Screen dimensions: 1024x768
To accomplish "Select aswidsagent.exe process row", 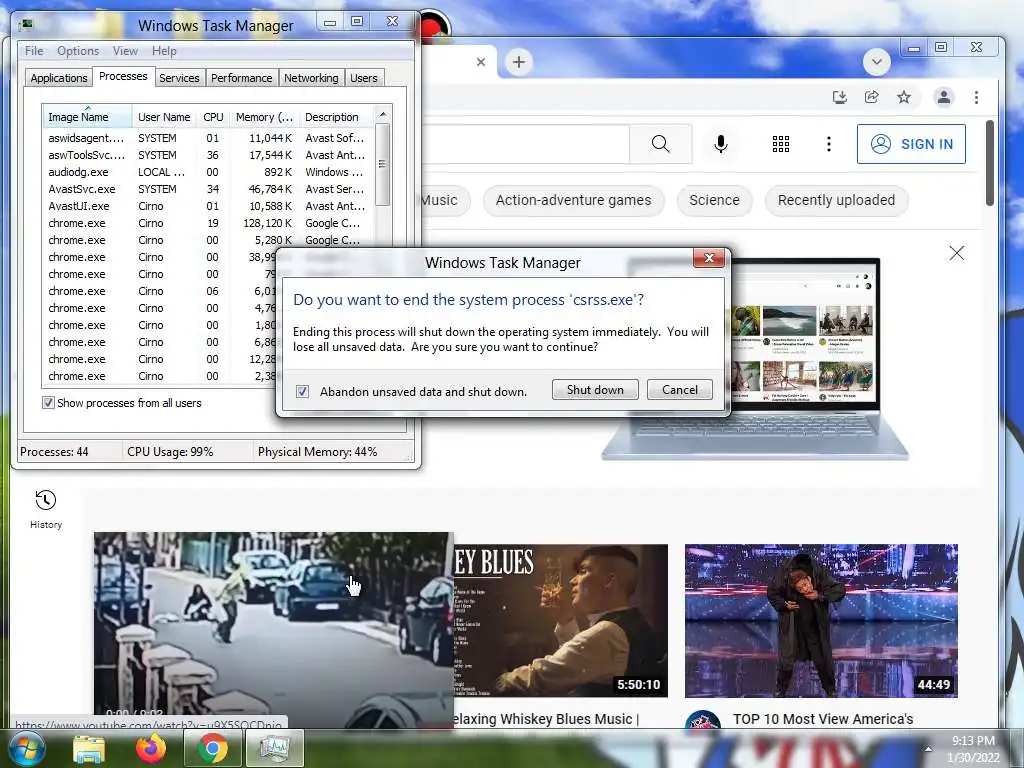I will pyautogui.click(x=209, y=138).
